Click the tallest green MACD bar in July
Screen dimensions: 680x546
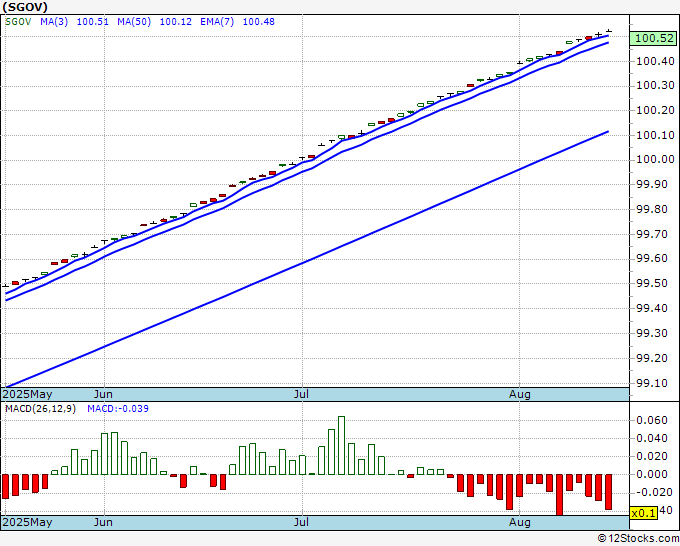coord(341,445)
